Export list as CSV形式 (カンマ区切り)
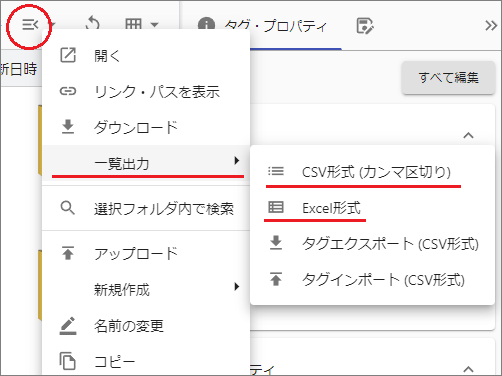This screenshot has width=502, height=376. point(372,172)
